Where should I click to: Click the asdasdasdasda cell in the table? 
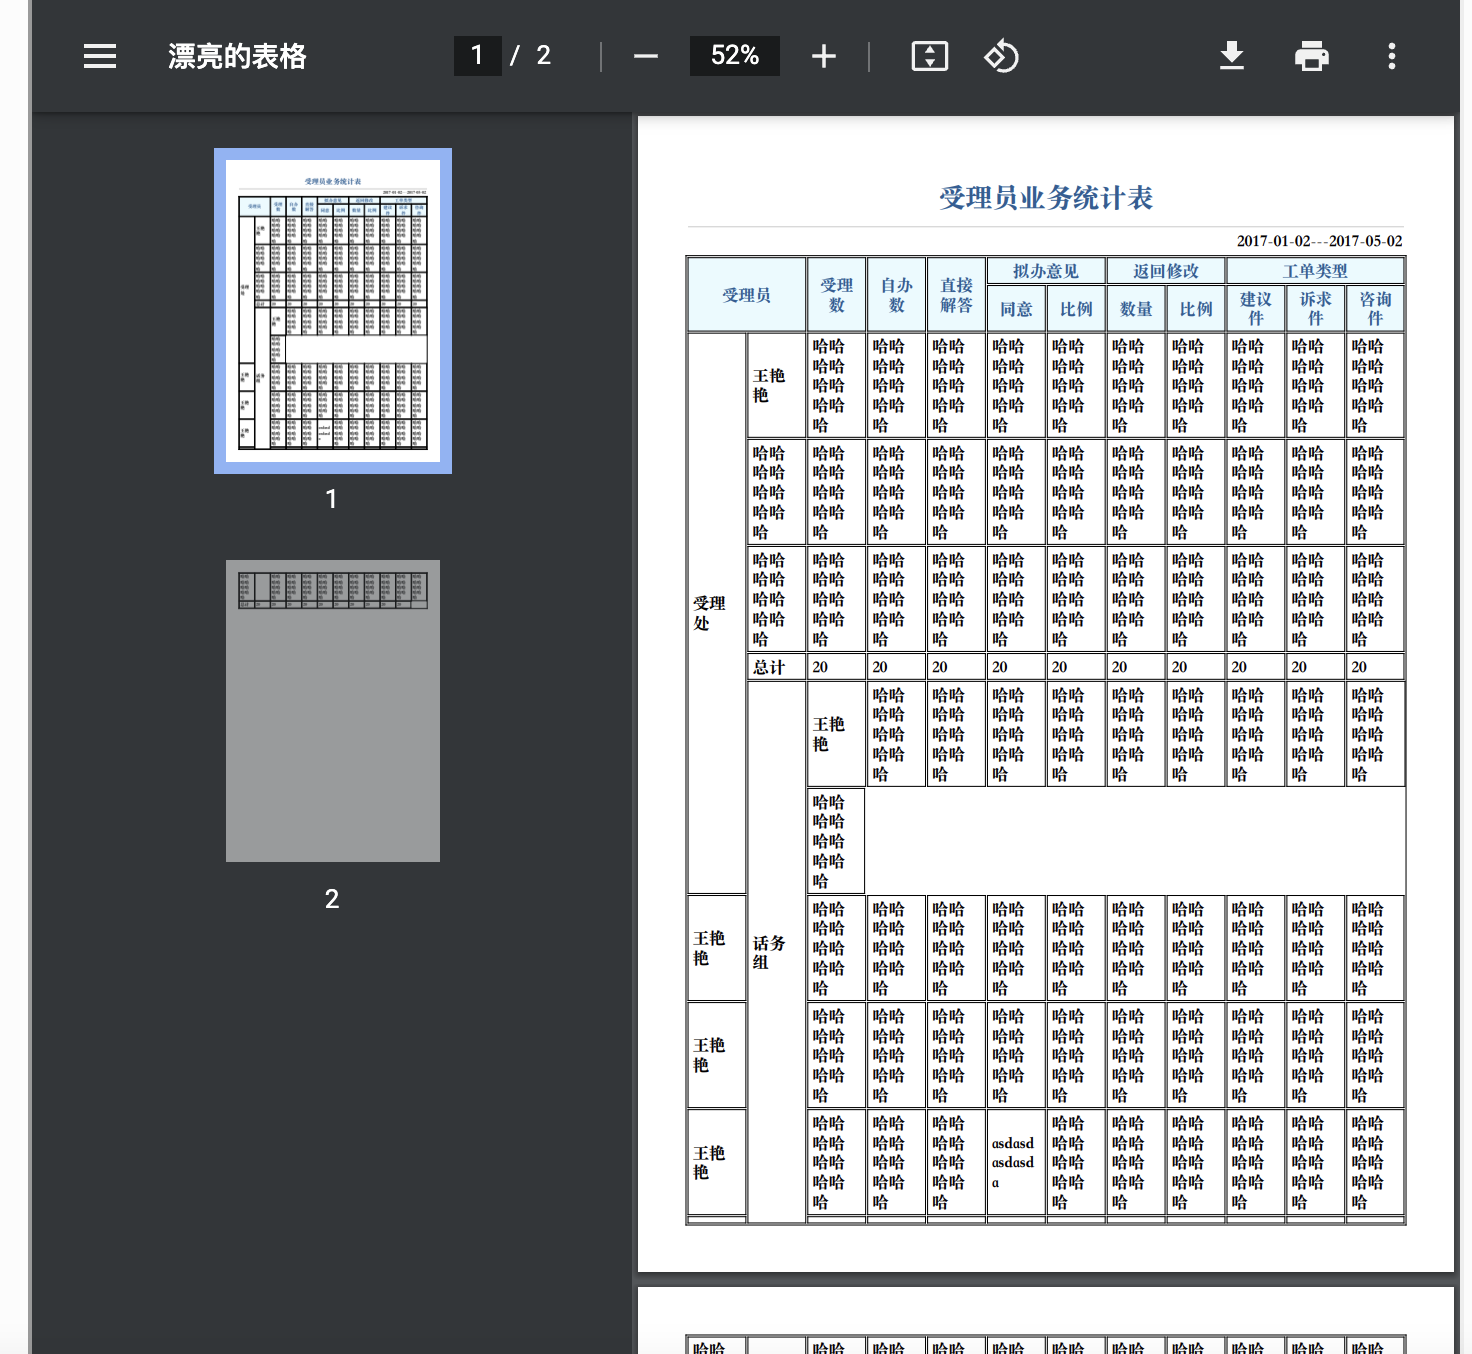(x=1014, y=1161)
